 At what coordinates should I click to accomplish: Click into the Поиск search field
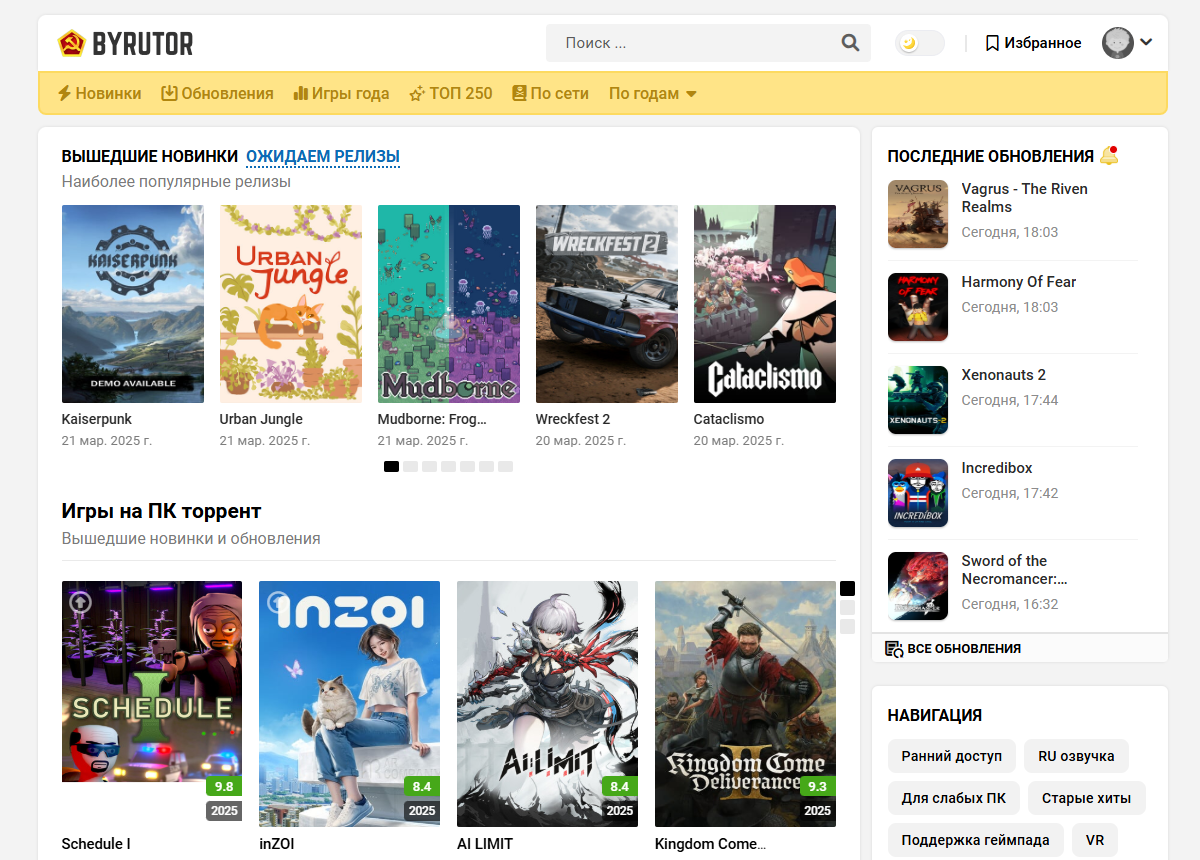pyautogui.click(x=695, y=43)
